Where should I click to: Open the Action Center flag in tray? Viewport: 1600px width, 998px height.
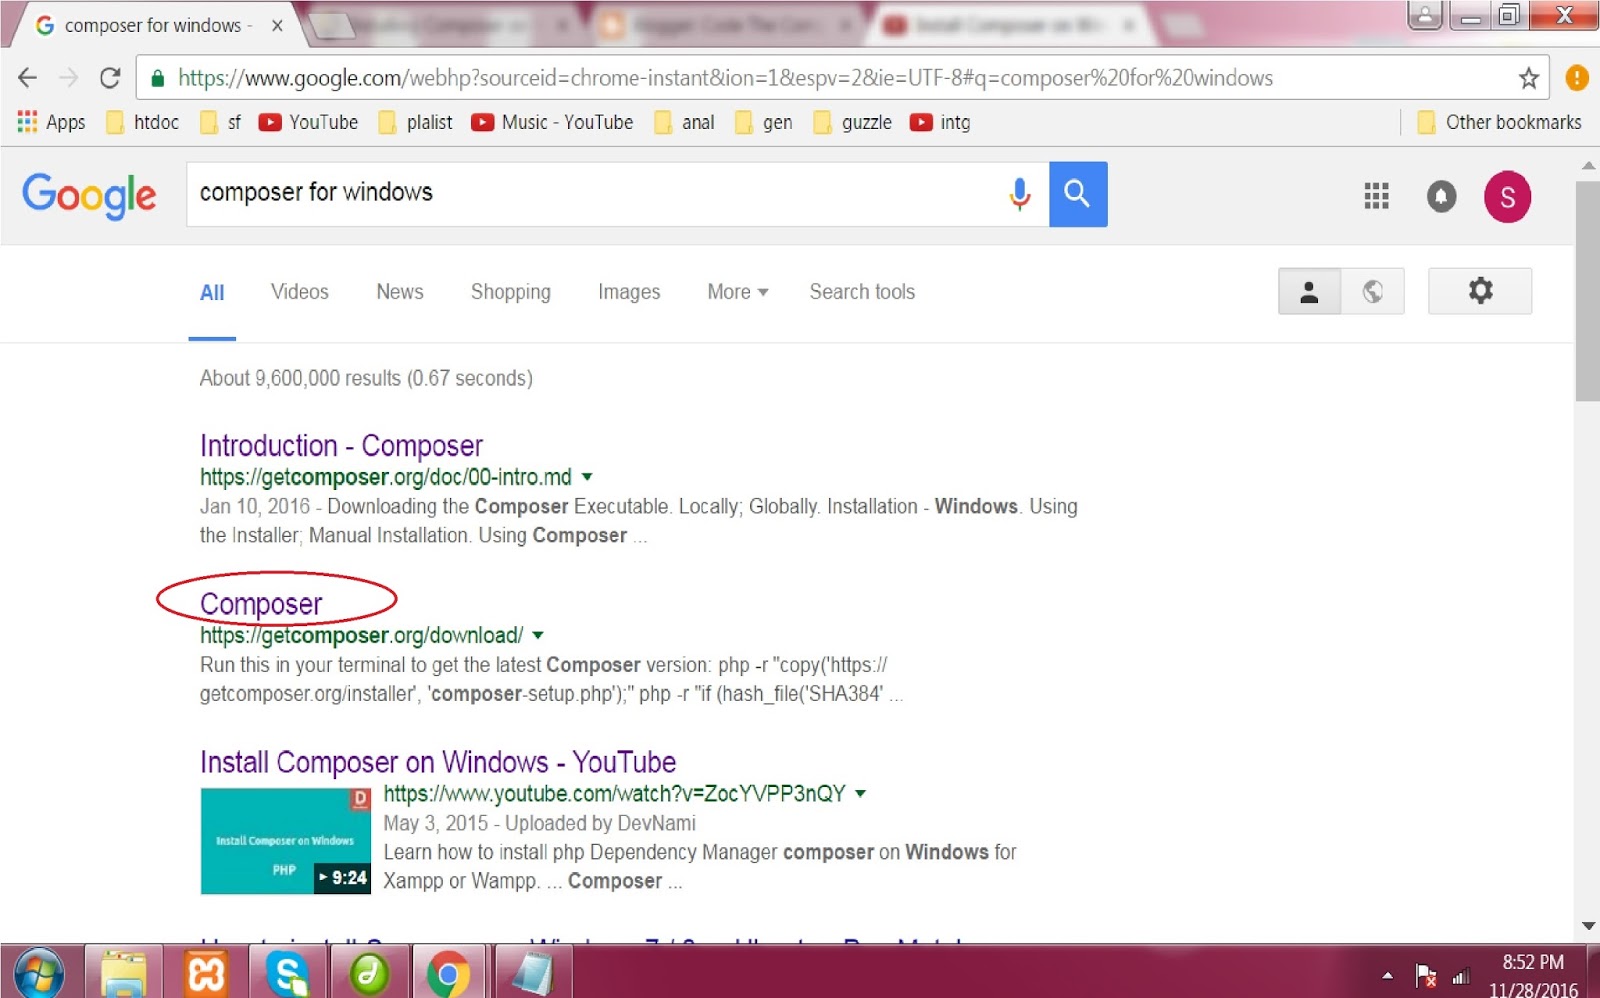tap(1426, 975)
